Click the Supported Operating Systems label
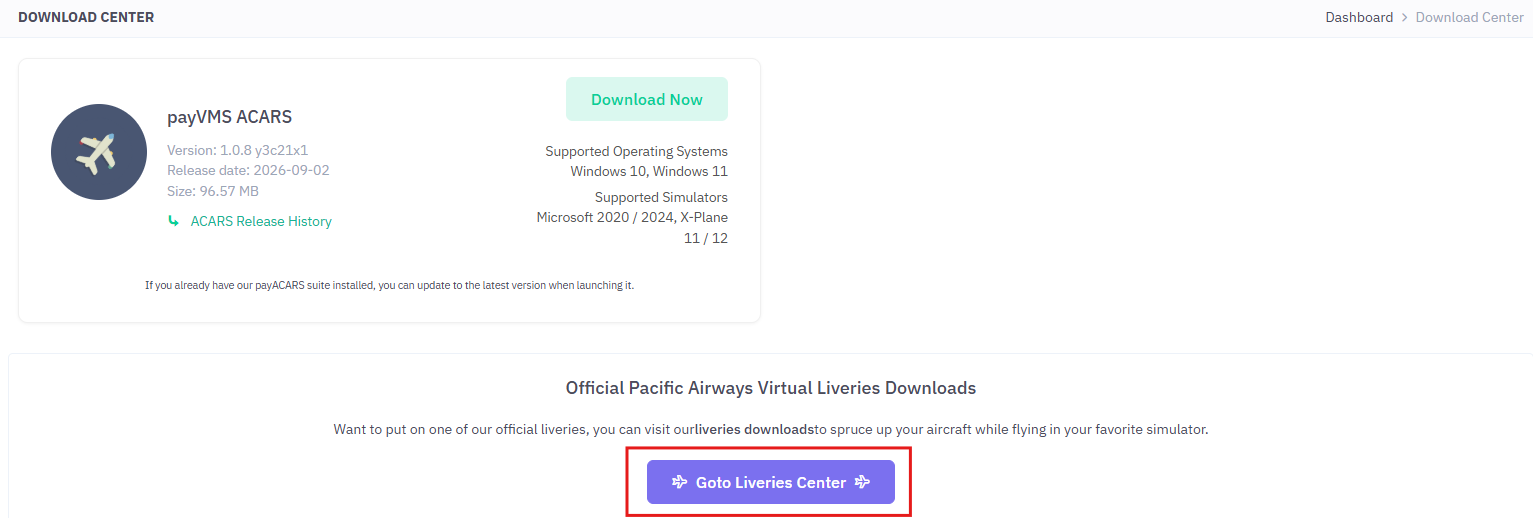Viewport: 1533px width, 518px height. click(636, 151)
